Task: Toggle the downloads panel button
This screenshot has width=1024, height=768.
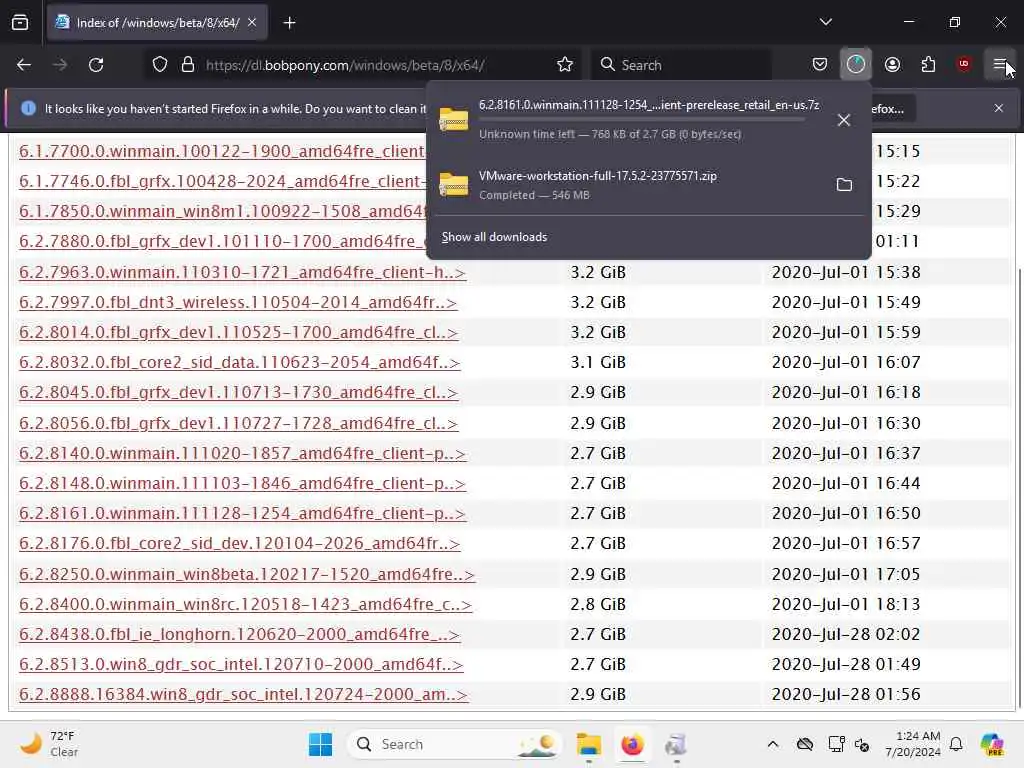Action: [x=856, y=65]
